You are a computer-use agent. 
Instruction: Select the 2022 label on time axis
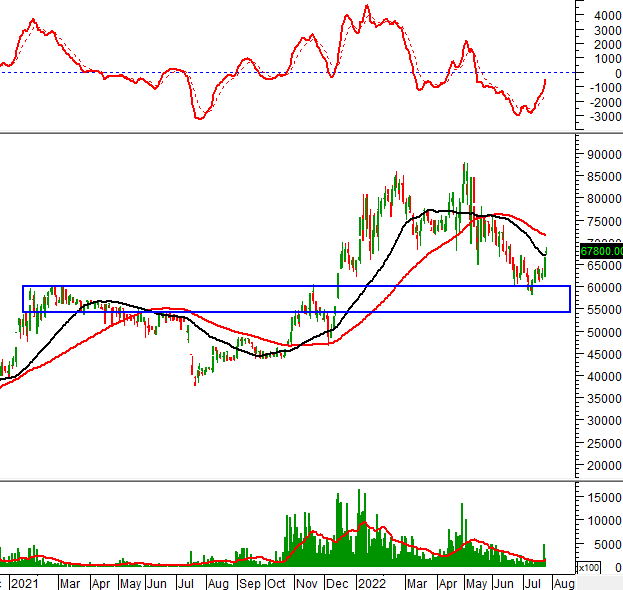click(x=372, y=584)
